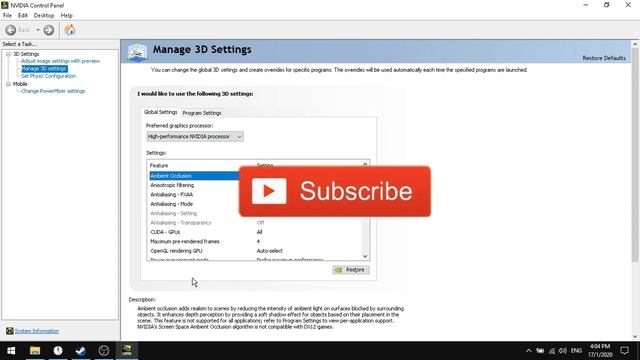This screenshot has width=640, height=360.
Task: Open the System Information link
Action: [37, 331]
